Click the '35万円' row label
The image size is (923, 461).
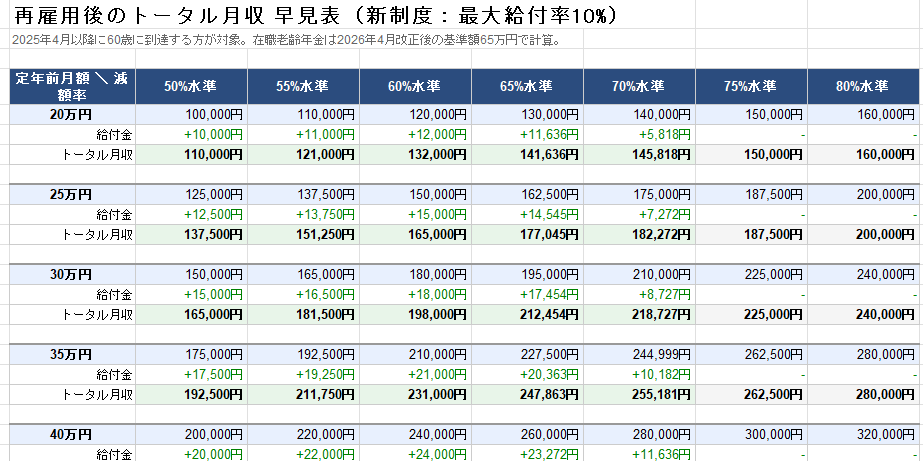click(72, 355)
